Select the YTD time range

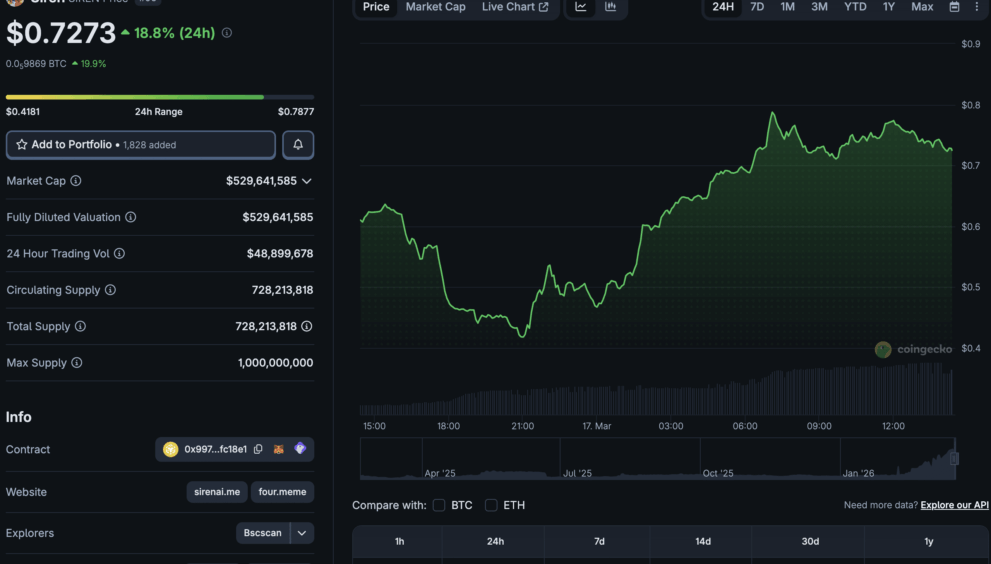[855, 7]
